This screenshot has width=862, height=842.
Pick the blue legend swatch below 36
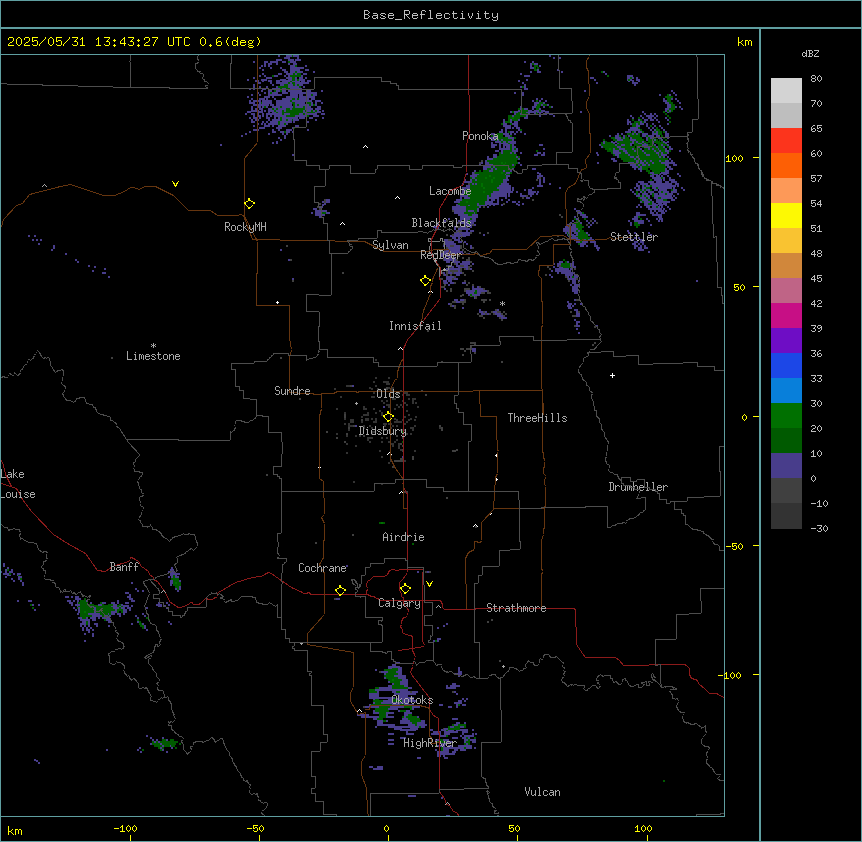pos(786,365)
